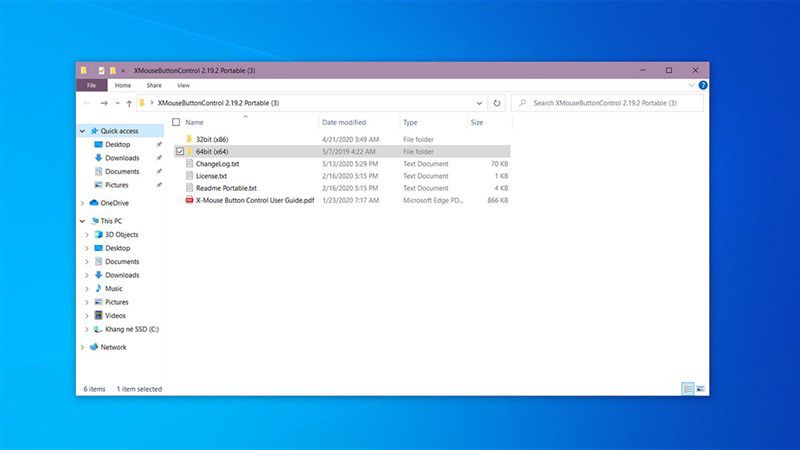Screen dimensions: 800x450
Task: Expand the OneDrive tree node
Action: click(82, 203)
